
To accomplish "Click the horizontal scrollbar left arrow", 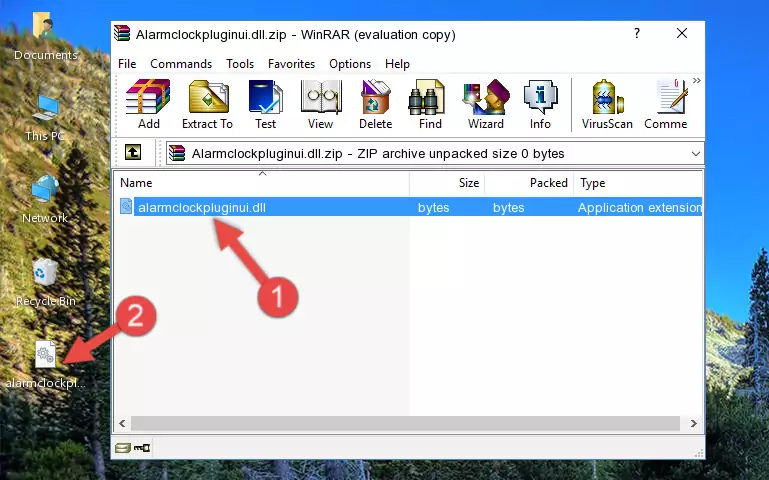I will point(122,423).
